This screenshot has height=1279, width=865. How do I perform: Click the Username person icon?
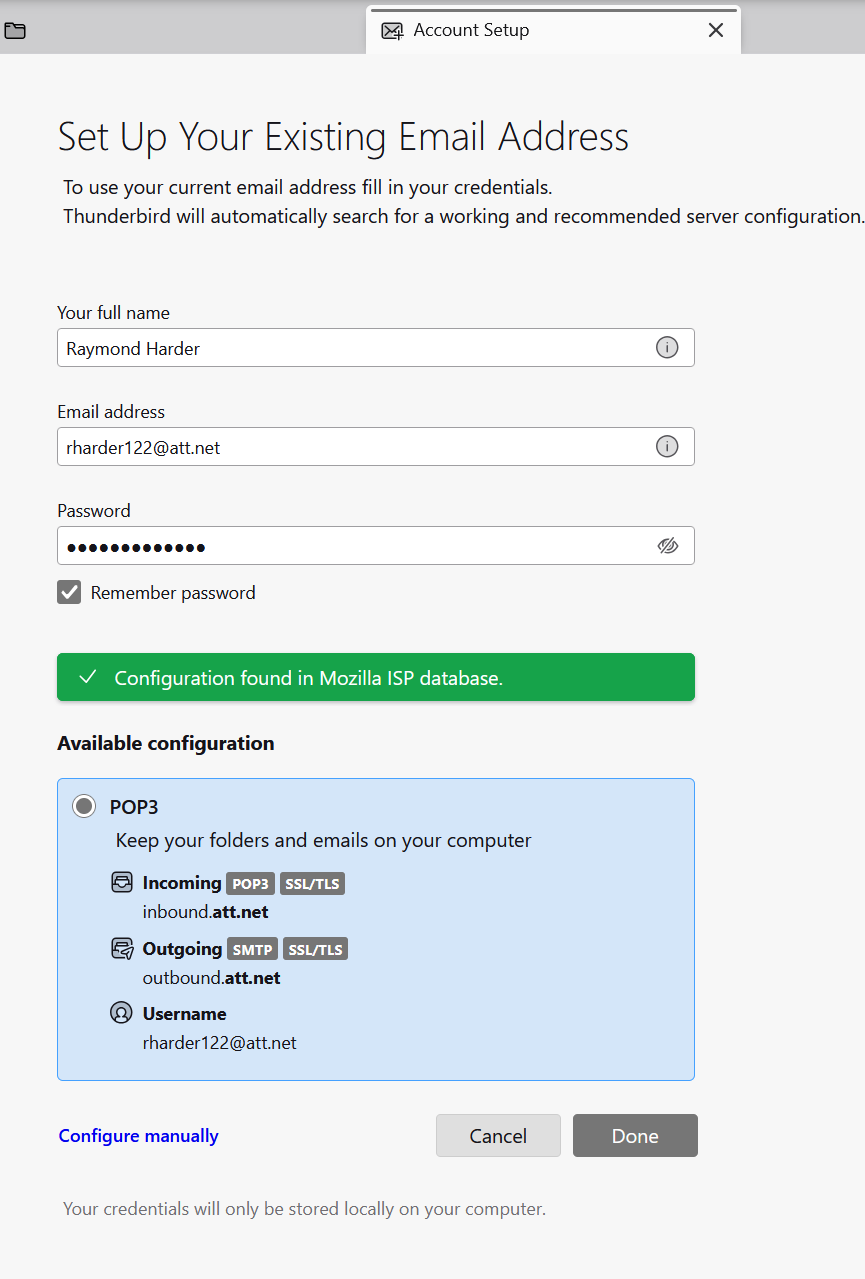click(x=121, y=1014)
